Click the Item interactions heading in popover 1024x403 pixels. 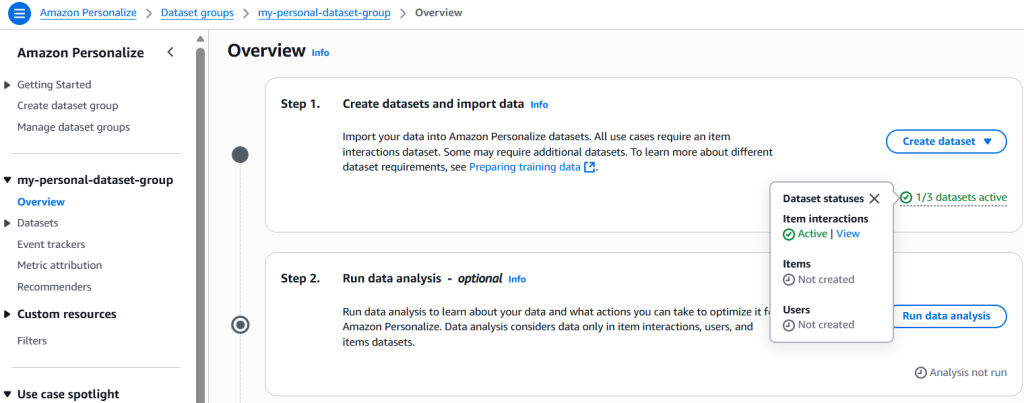point(825,219)
